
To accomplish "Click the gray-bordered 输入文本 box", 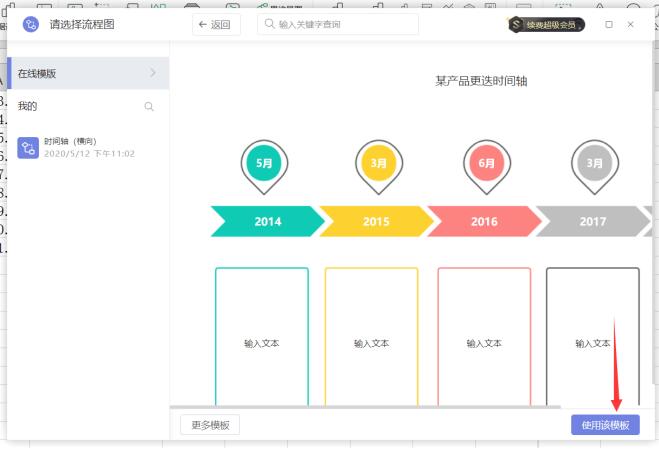I will click(x=593, y=336).
